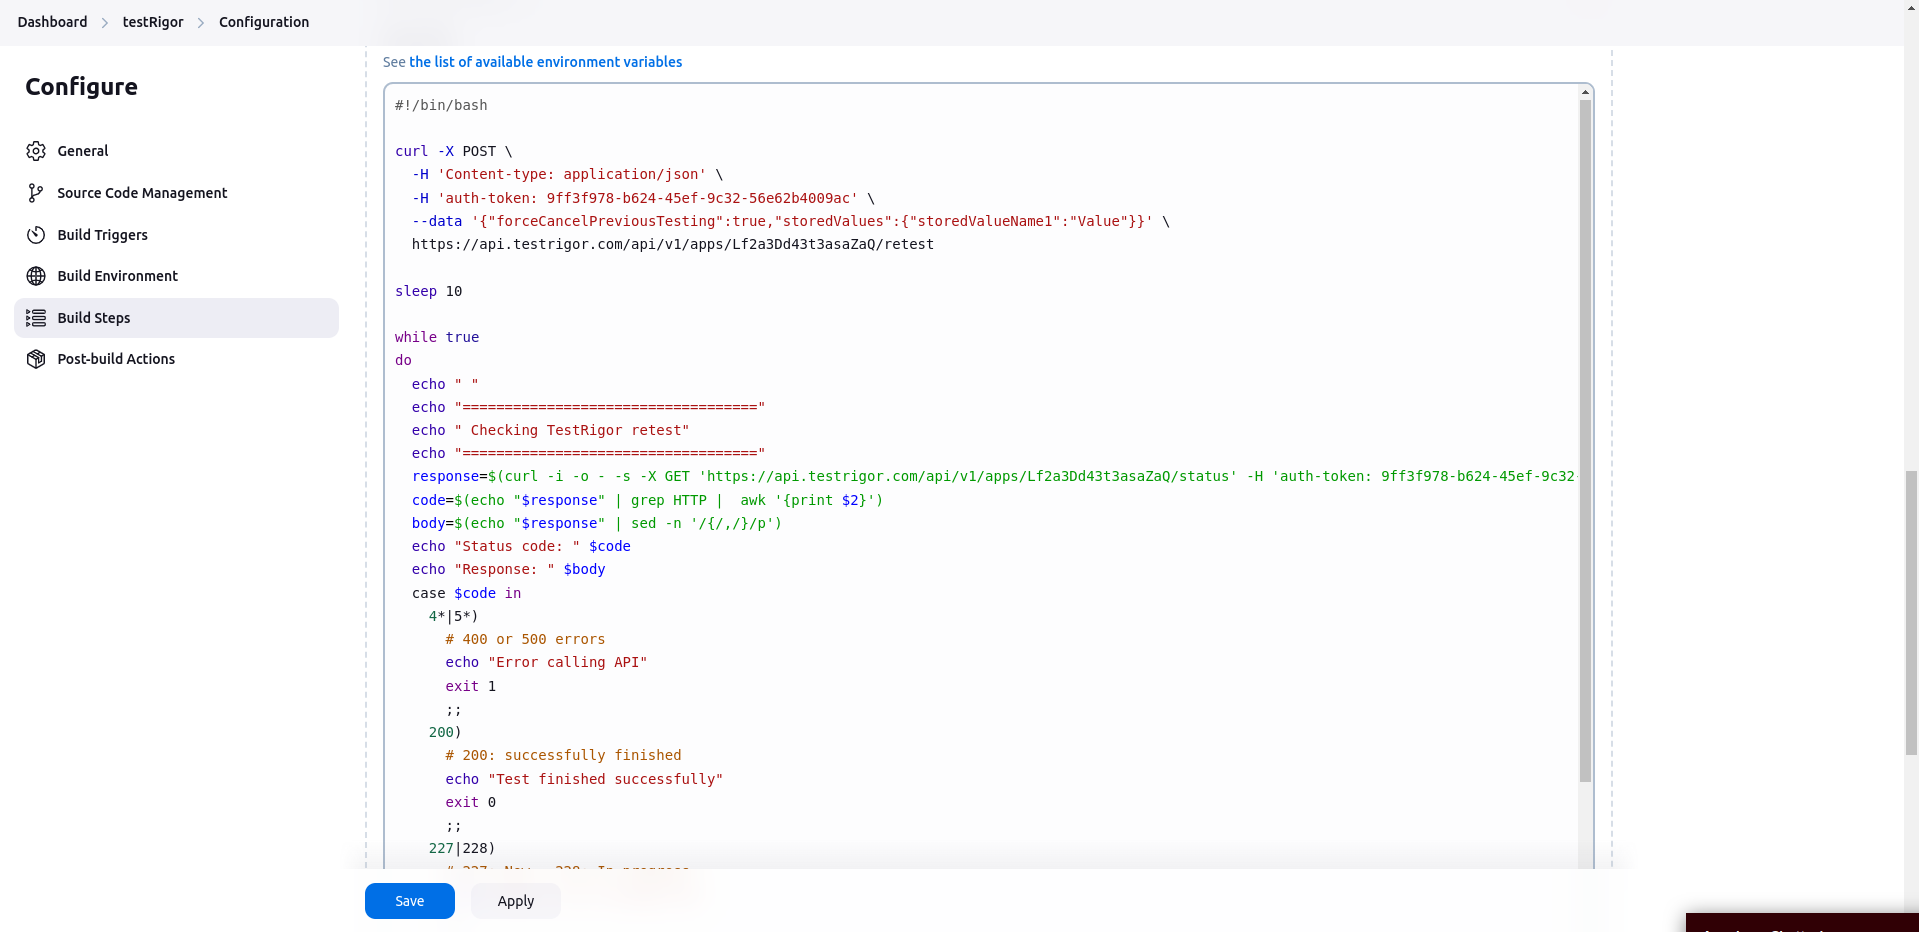Click the chevron after testRigor breadcrumb
Viewport: 1919px width, 932px height.
(x=201, y=23)
